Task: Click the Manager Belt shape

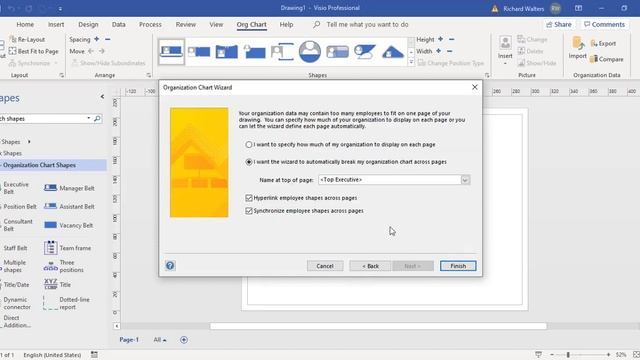Action: click(69, 188)
